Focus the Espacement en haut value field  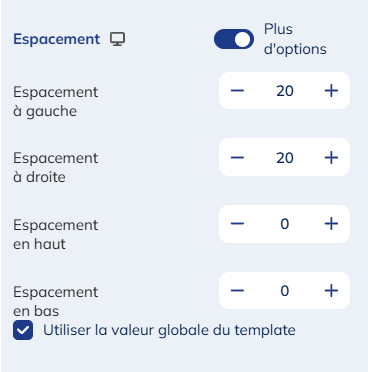click(x=285, y=224)
